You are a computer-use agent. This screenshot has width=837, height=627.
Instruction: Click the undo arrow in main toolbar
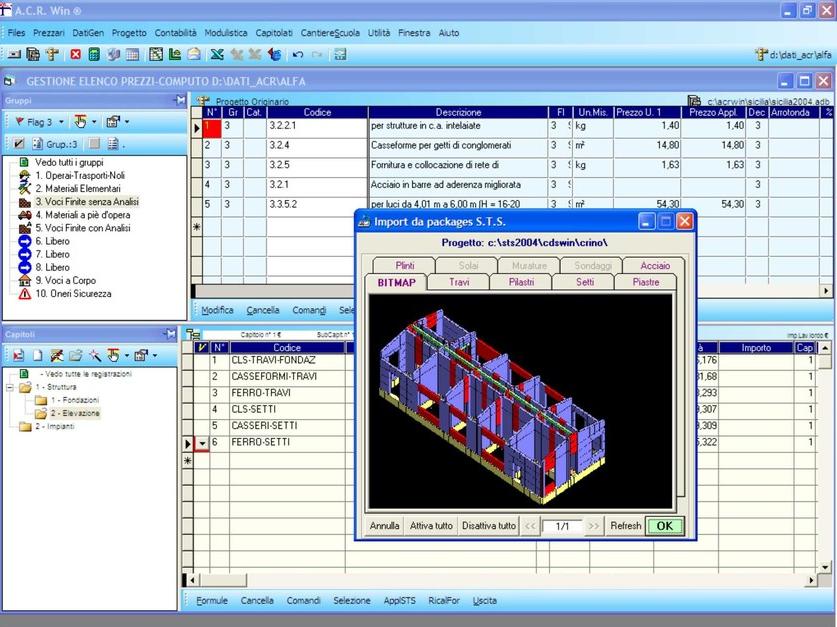click(298, 54)
